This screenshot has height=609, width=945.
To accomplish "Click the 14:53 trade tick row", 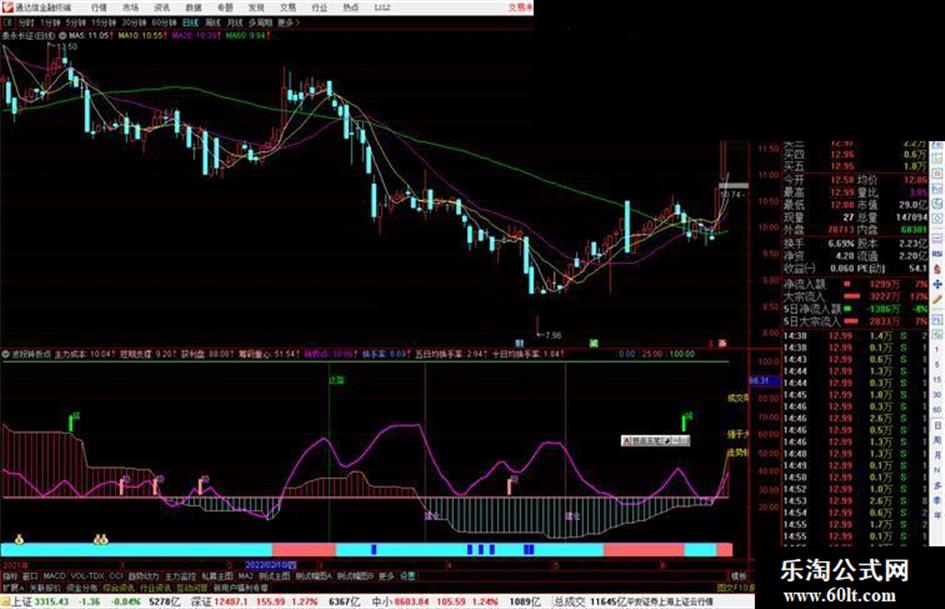I will [x=856, y=501].
